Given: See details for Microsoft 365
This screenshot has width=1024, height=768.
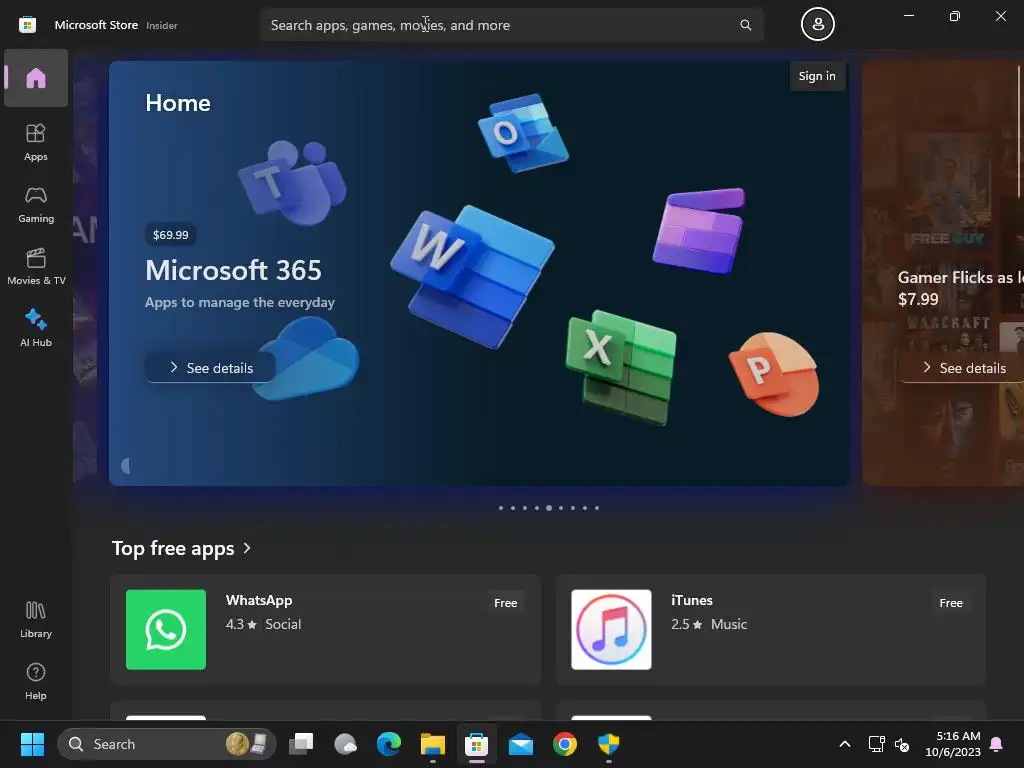Looking at the screenshot, I should point(210,368).
